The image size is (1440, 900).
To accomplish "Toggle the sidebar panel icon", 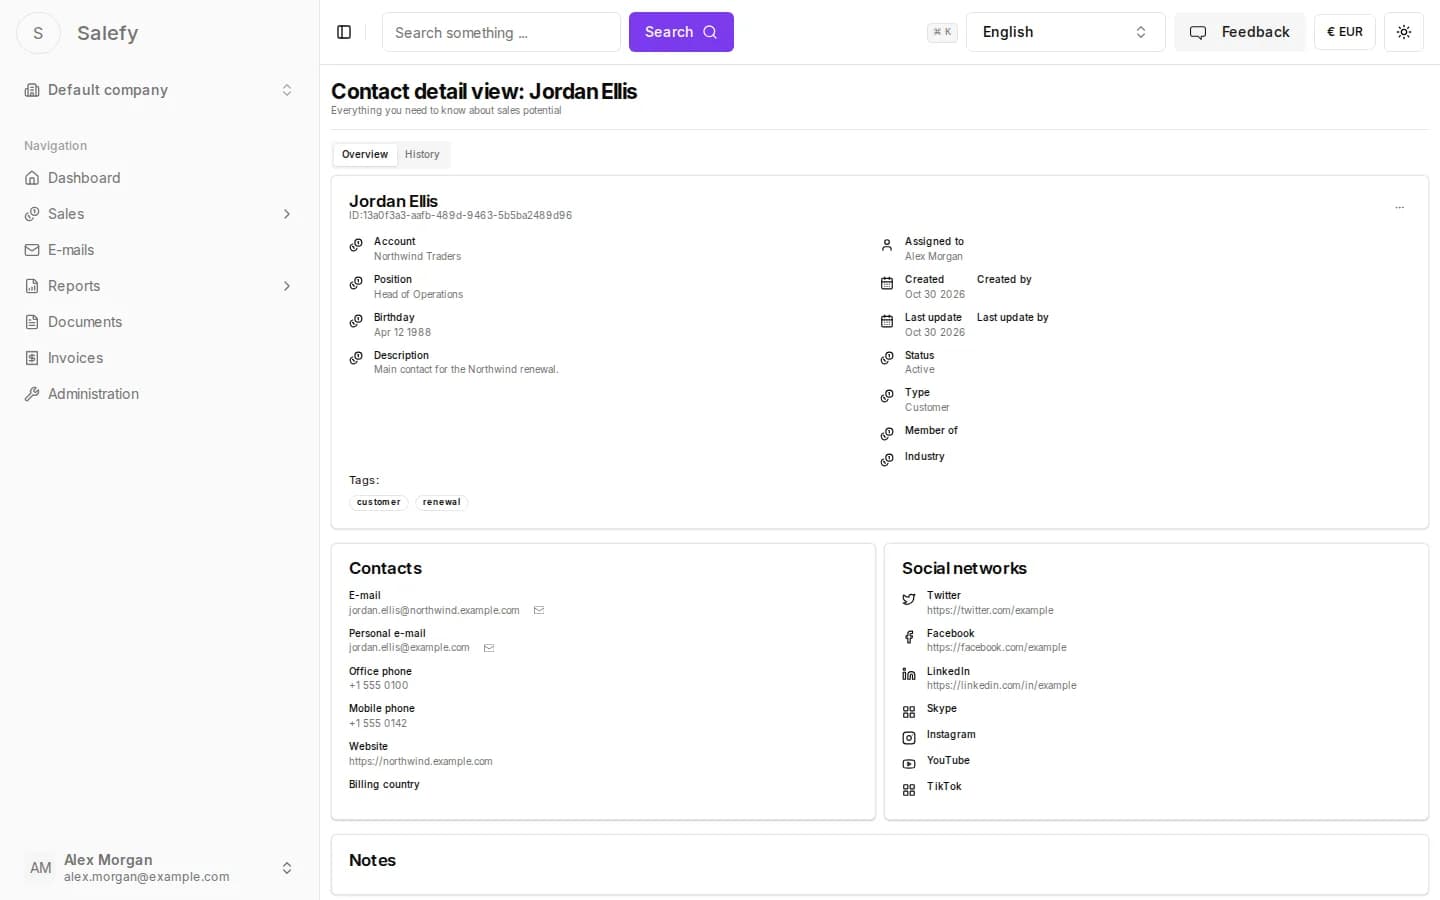I will tap(344, 32).
